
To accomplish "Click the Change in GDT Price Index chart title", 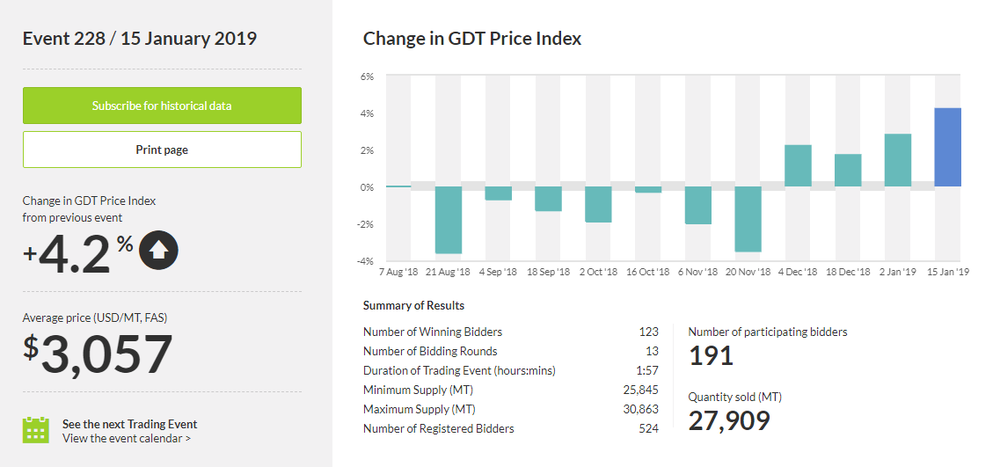I will coord(472,39).
